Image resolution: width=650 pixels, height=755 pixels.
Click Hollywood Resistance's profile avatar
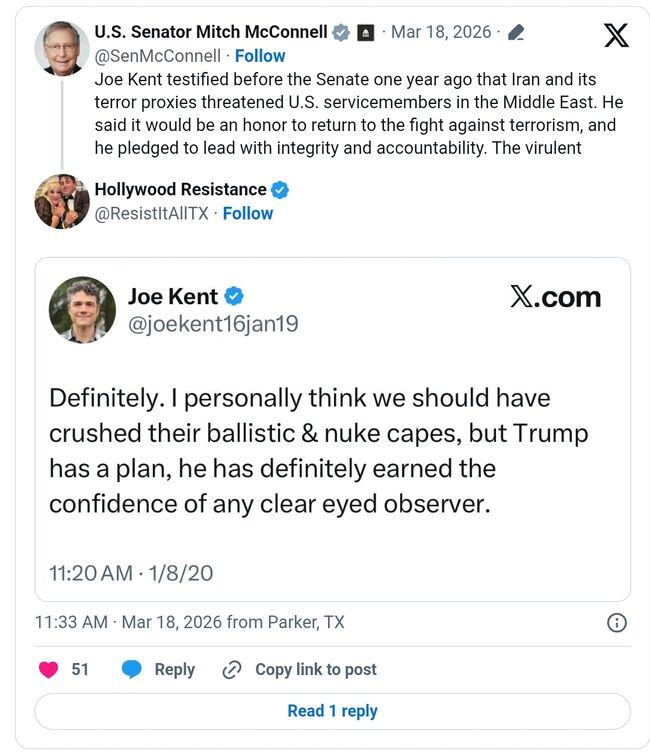pos(62,202)
